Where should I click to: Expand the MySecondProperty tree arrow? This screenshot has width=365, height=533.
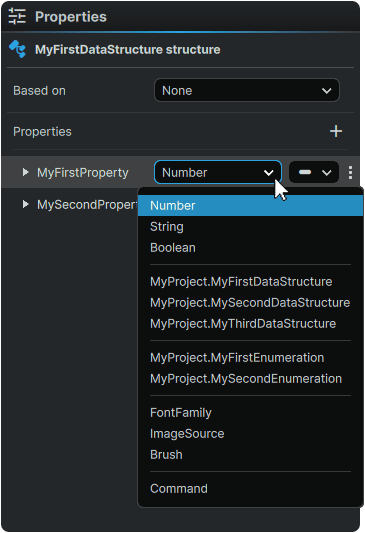click(x=25, y=204)
